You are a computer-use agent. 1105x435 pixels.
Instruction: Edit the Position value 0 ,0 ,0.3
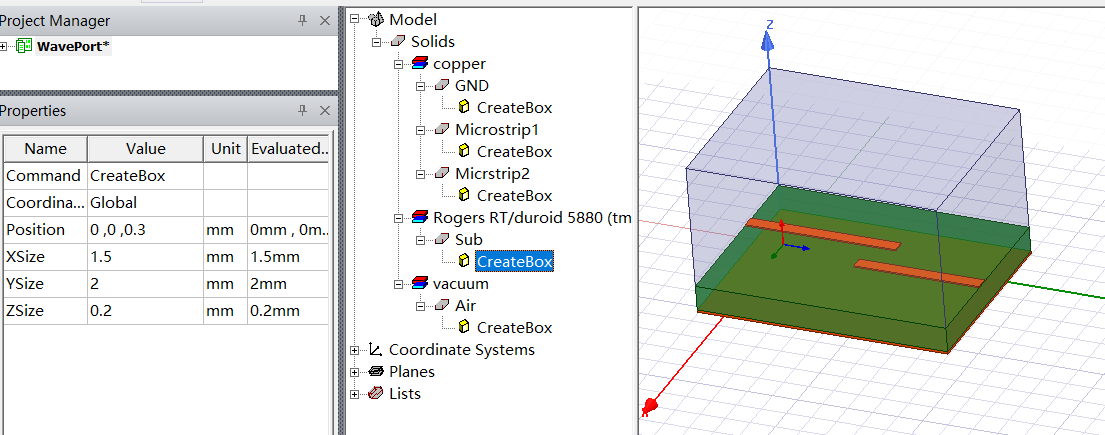[146, 230]
